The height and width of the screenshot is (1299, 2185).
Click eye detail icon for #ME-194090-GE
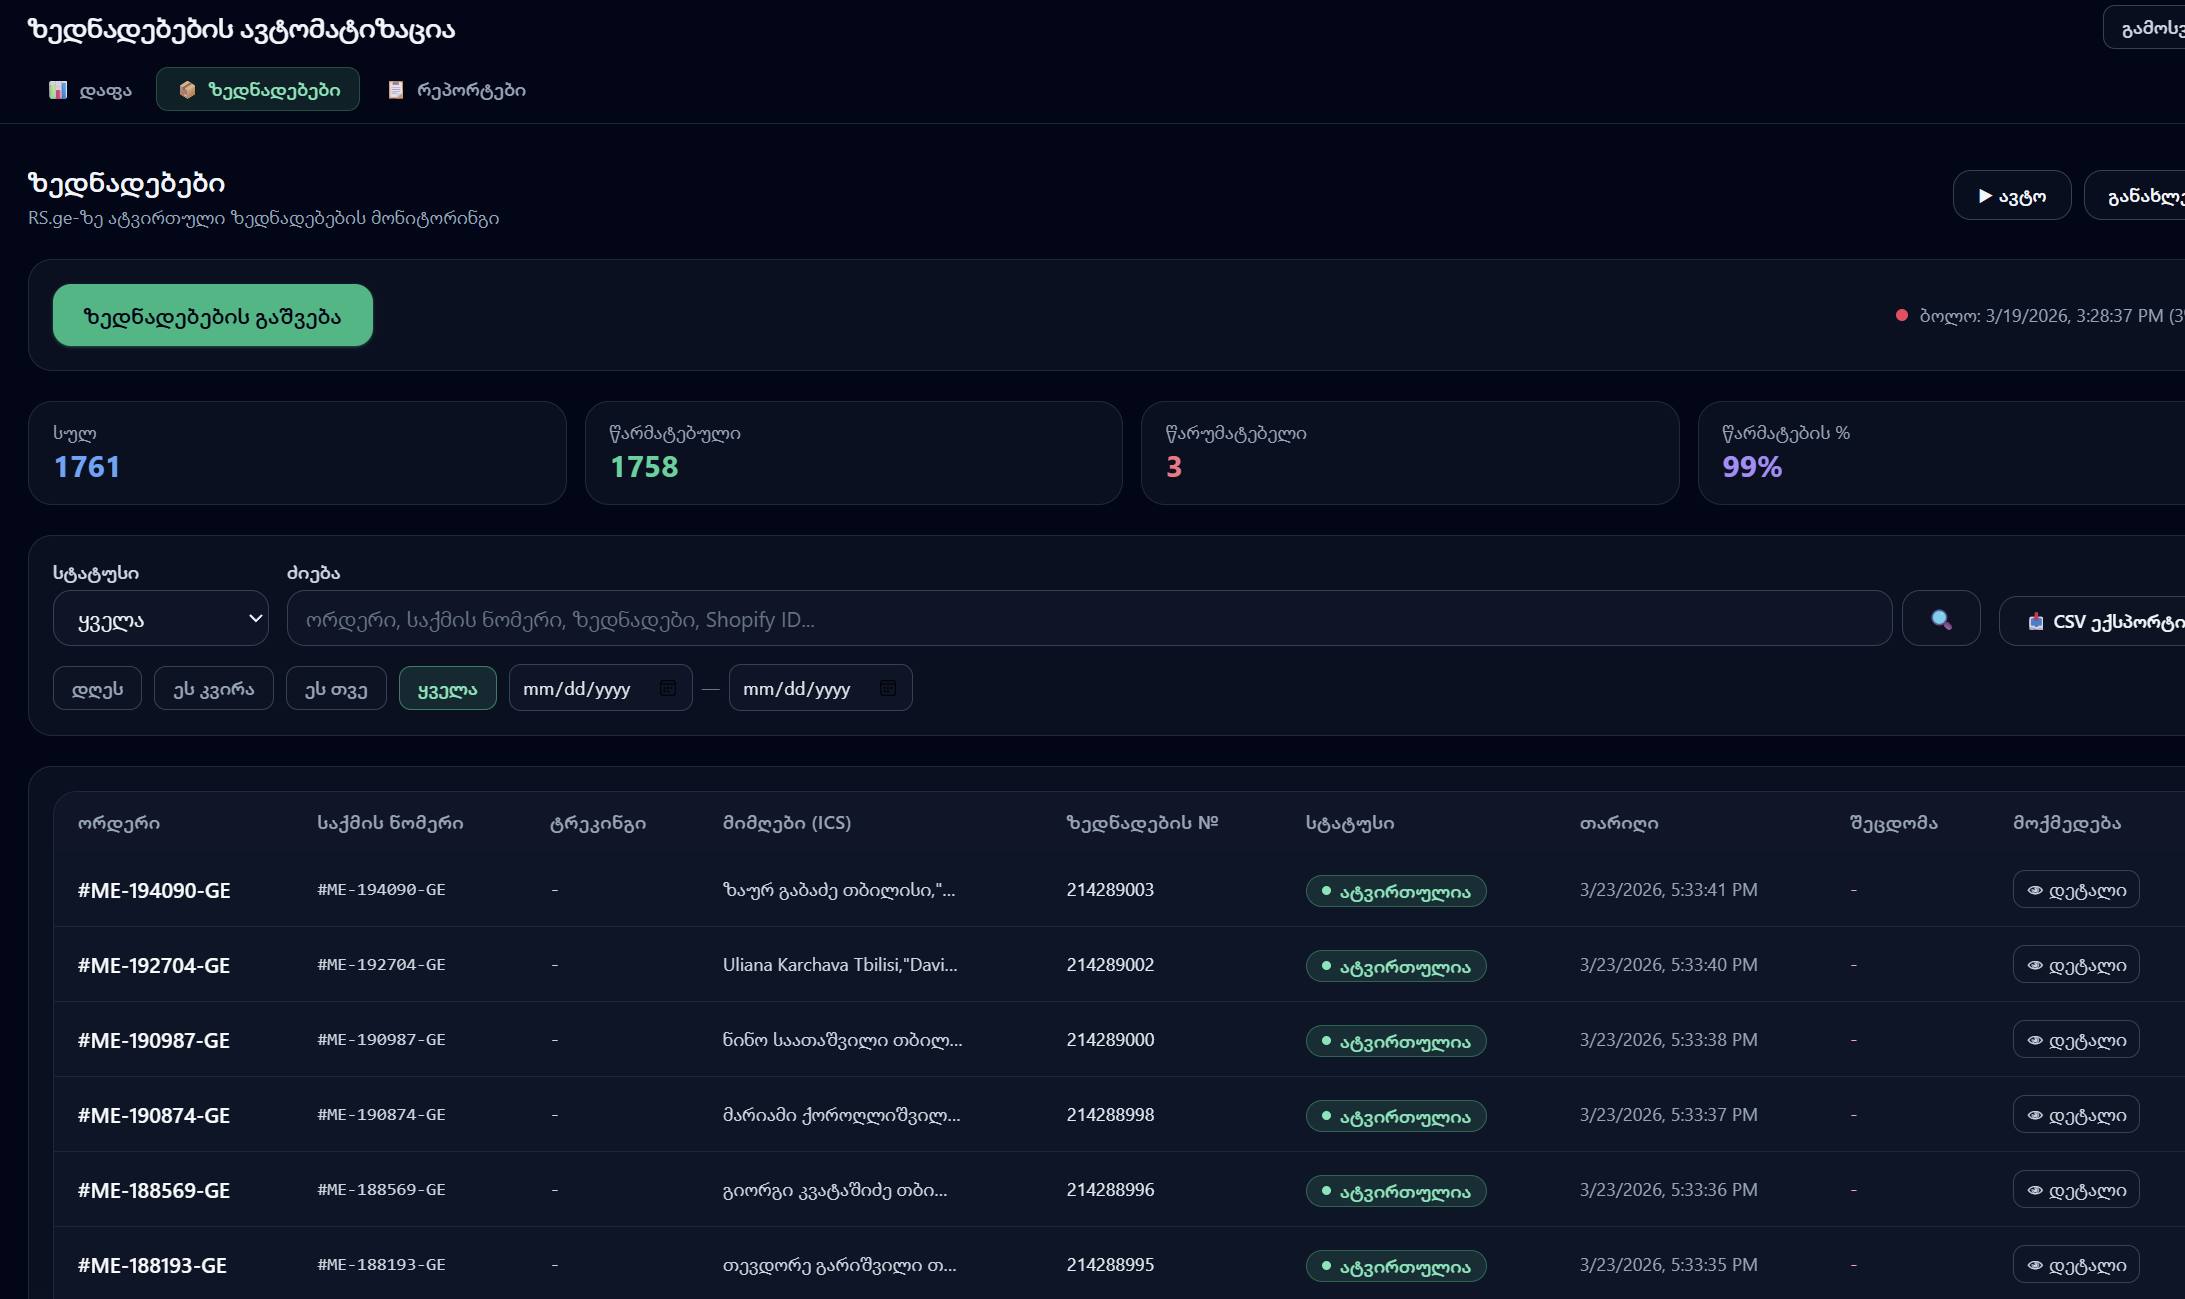pos(2034,890)
